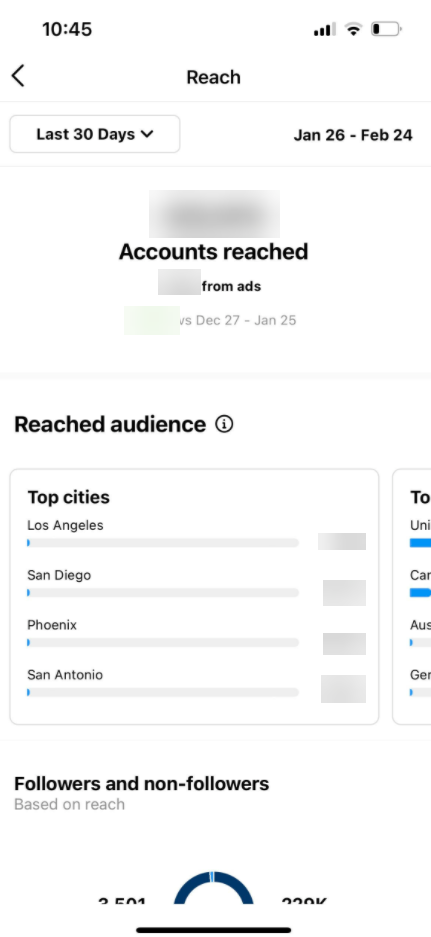Tap the battery status icon

coord(386,29)
